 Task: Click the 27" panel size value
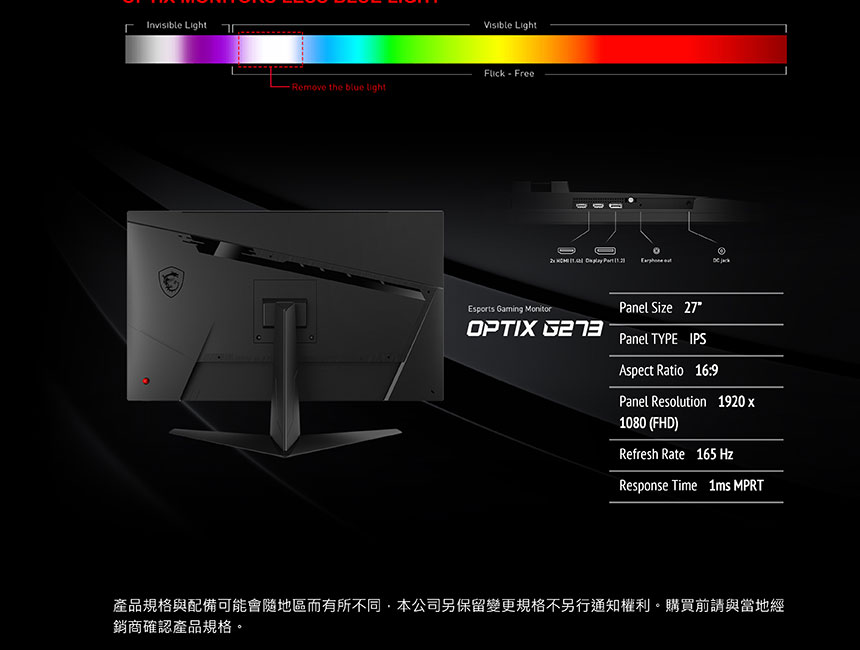pyautogui.click(x=693, y=308)
